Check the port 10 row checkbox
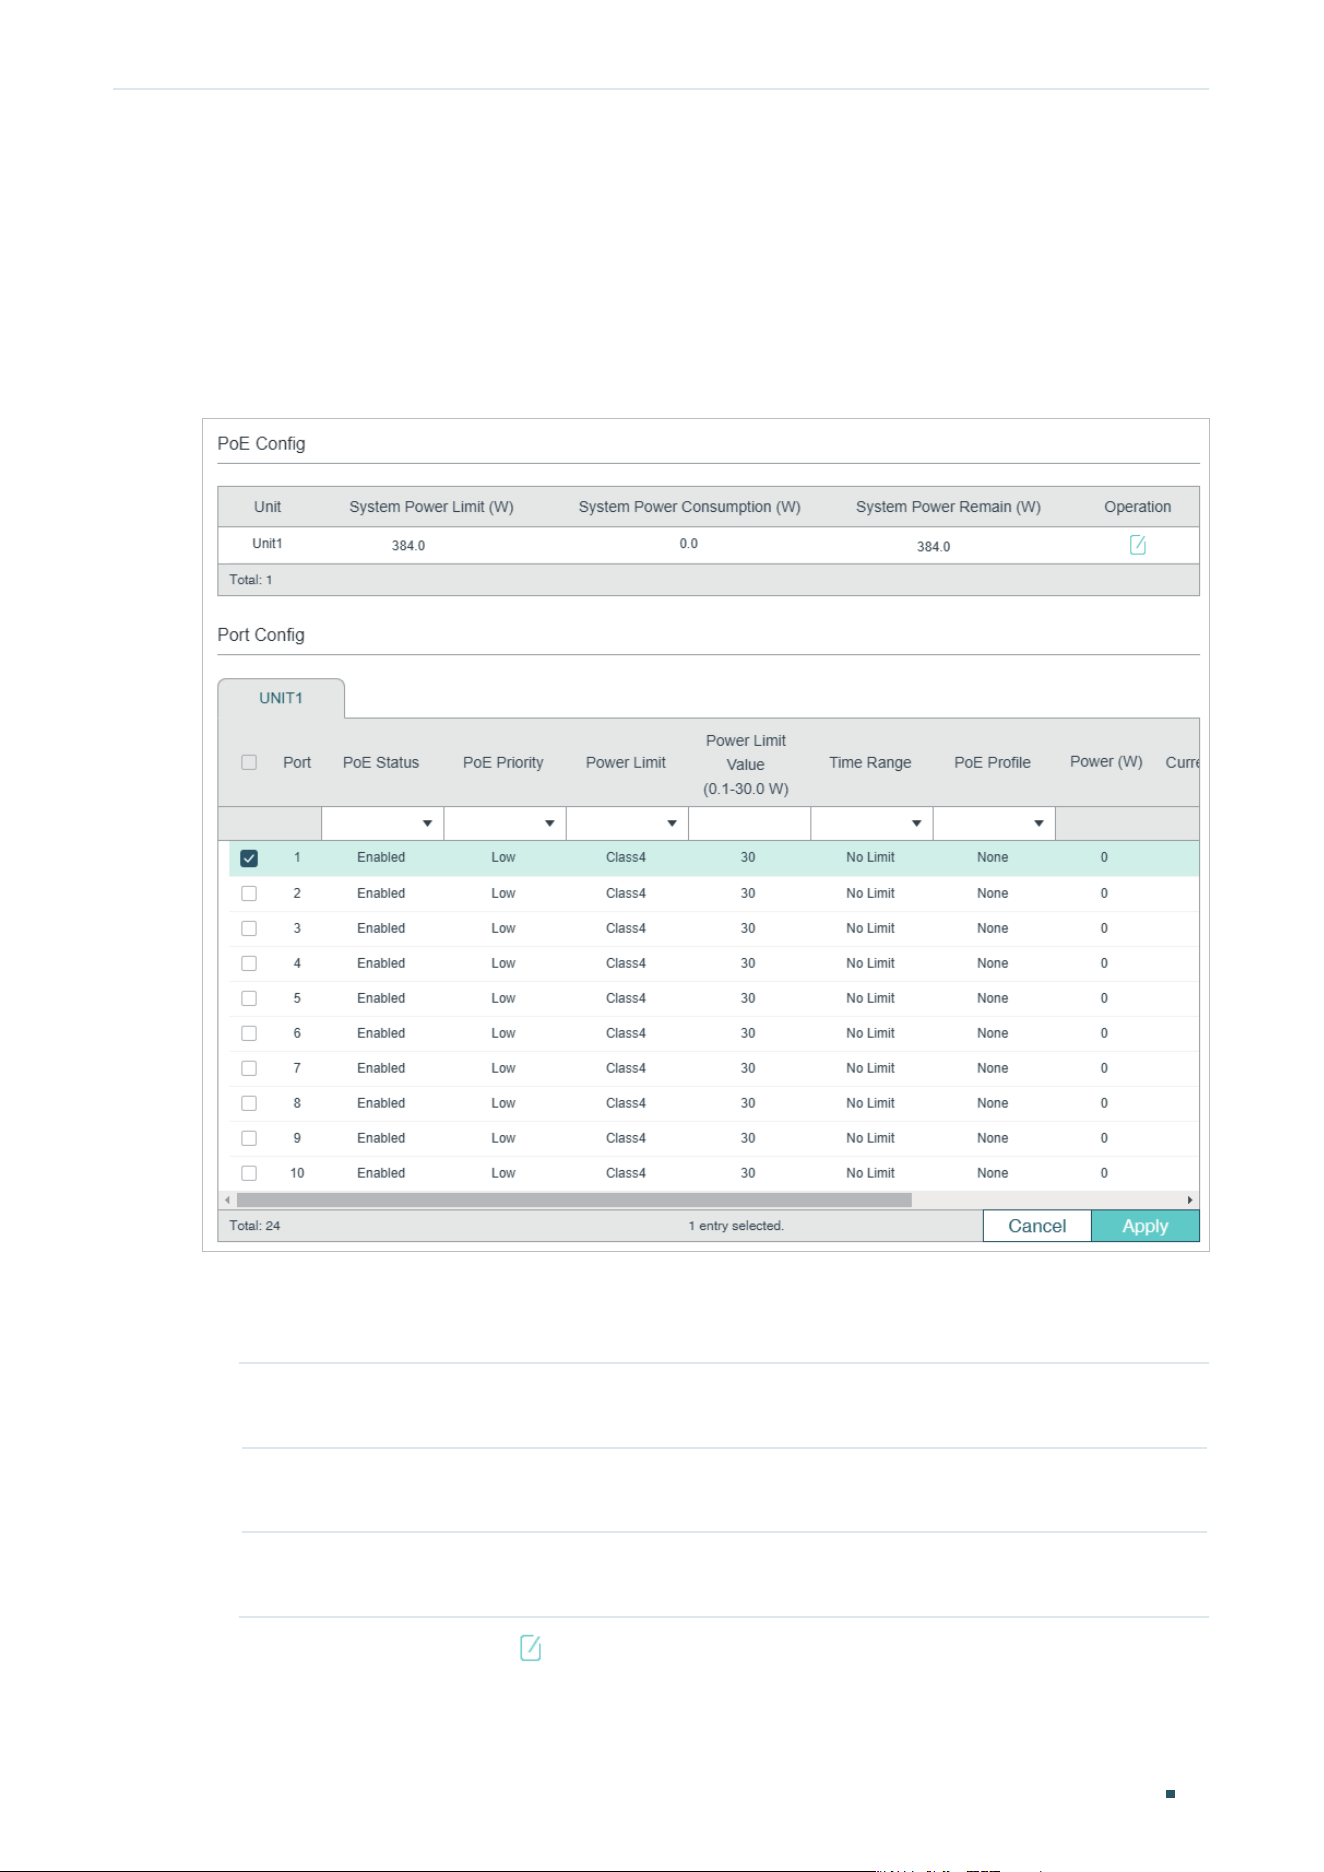 [x=249, y=1173]
